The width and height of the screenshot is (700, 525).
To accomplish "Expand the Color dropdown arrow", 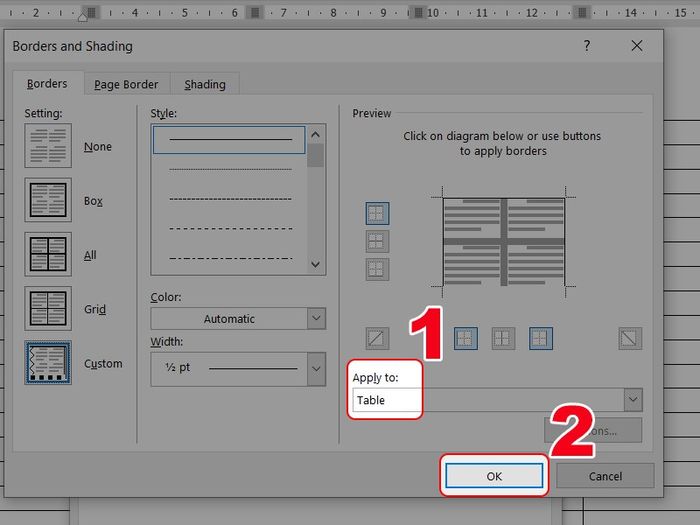I will [x=317, y=318].
